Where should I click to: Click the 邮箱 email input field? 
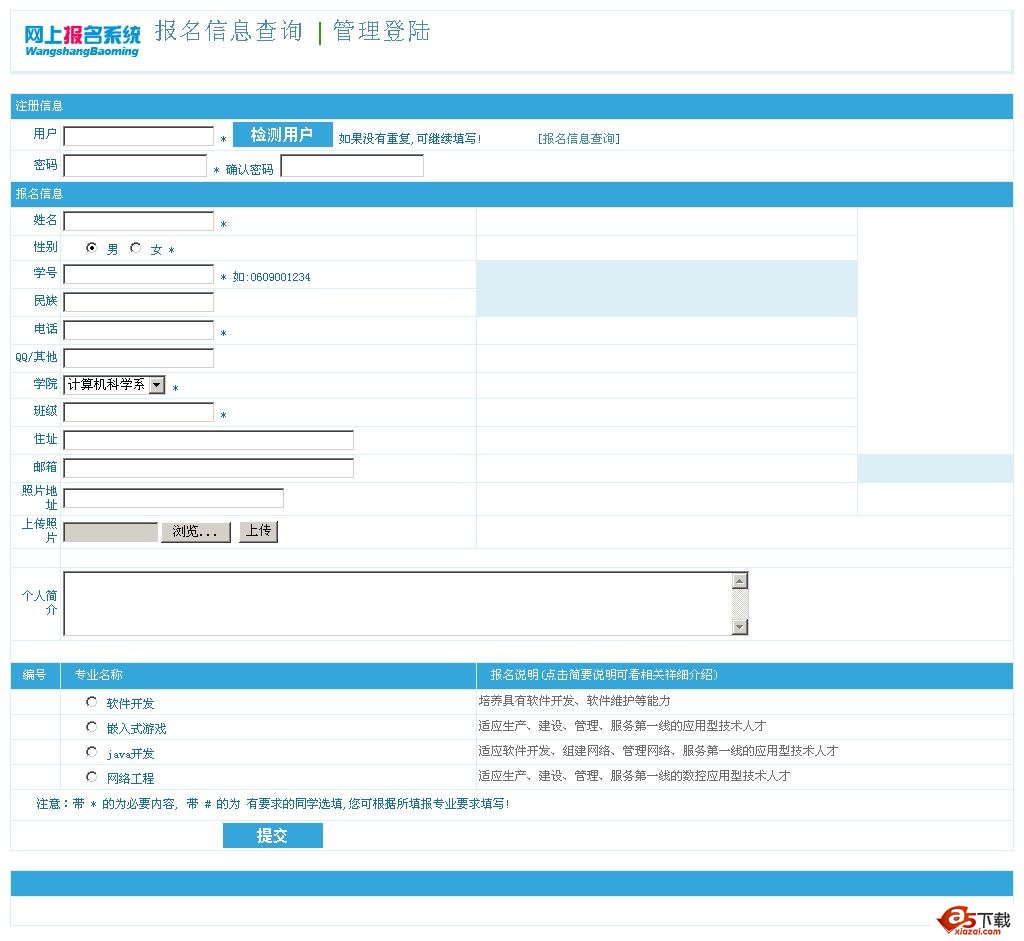pyautogui.click(x=207, y=467)
